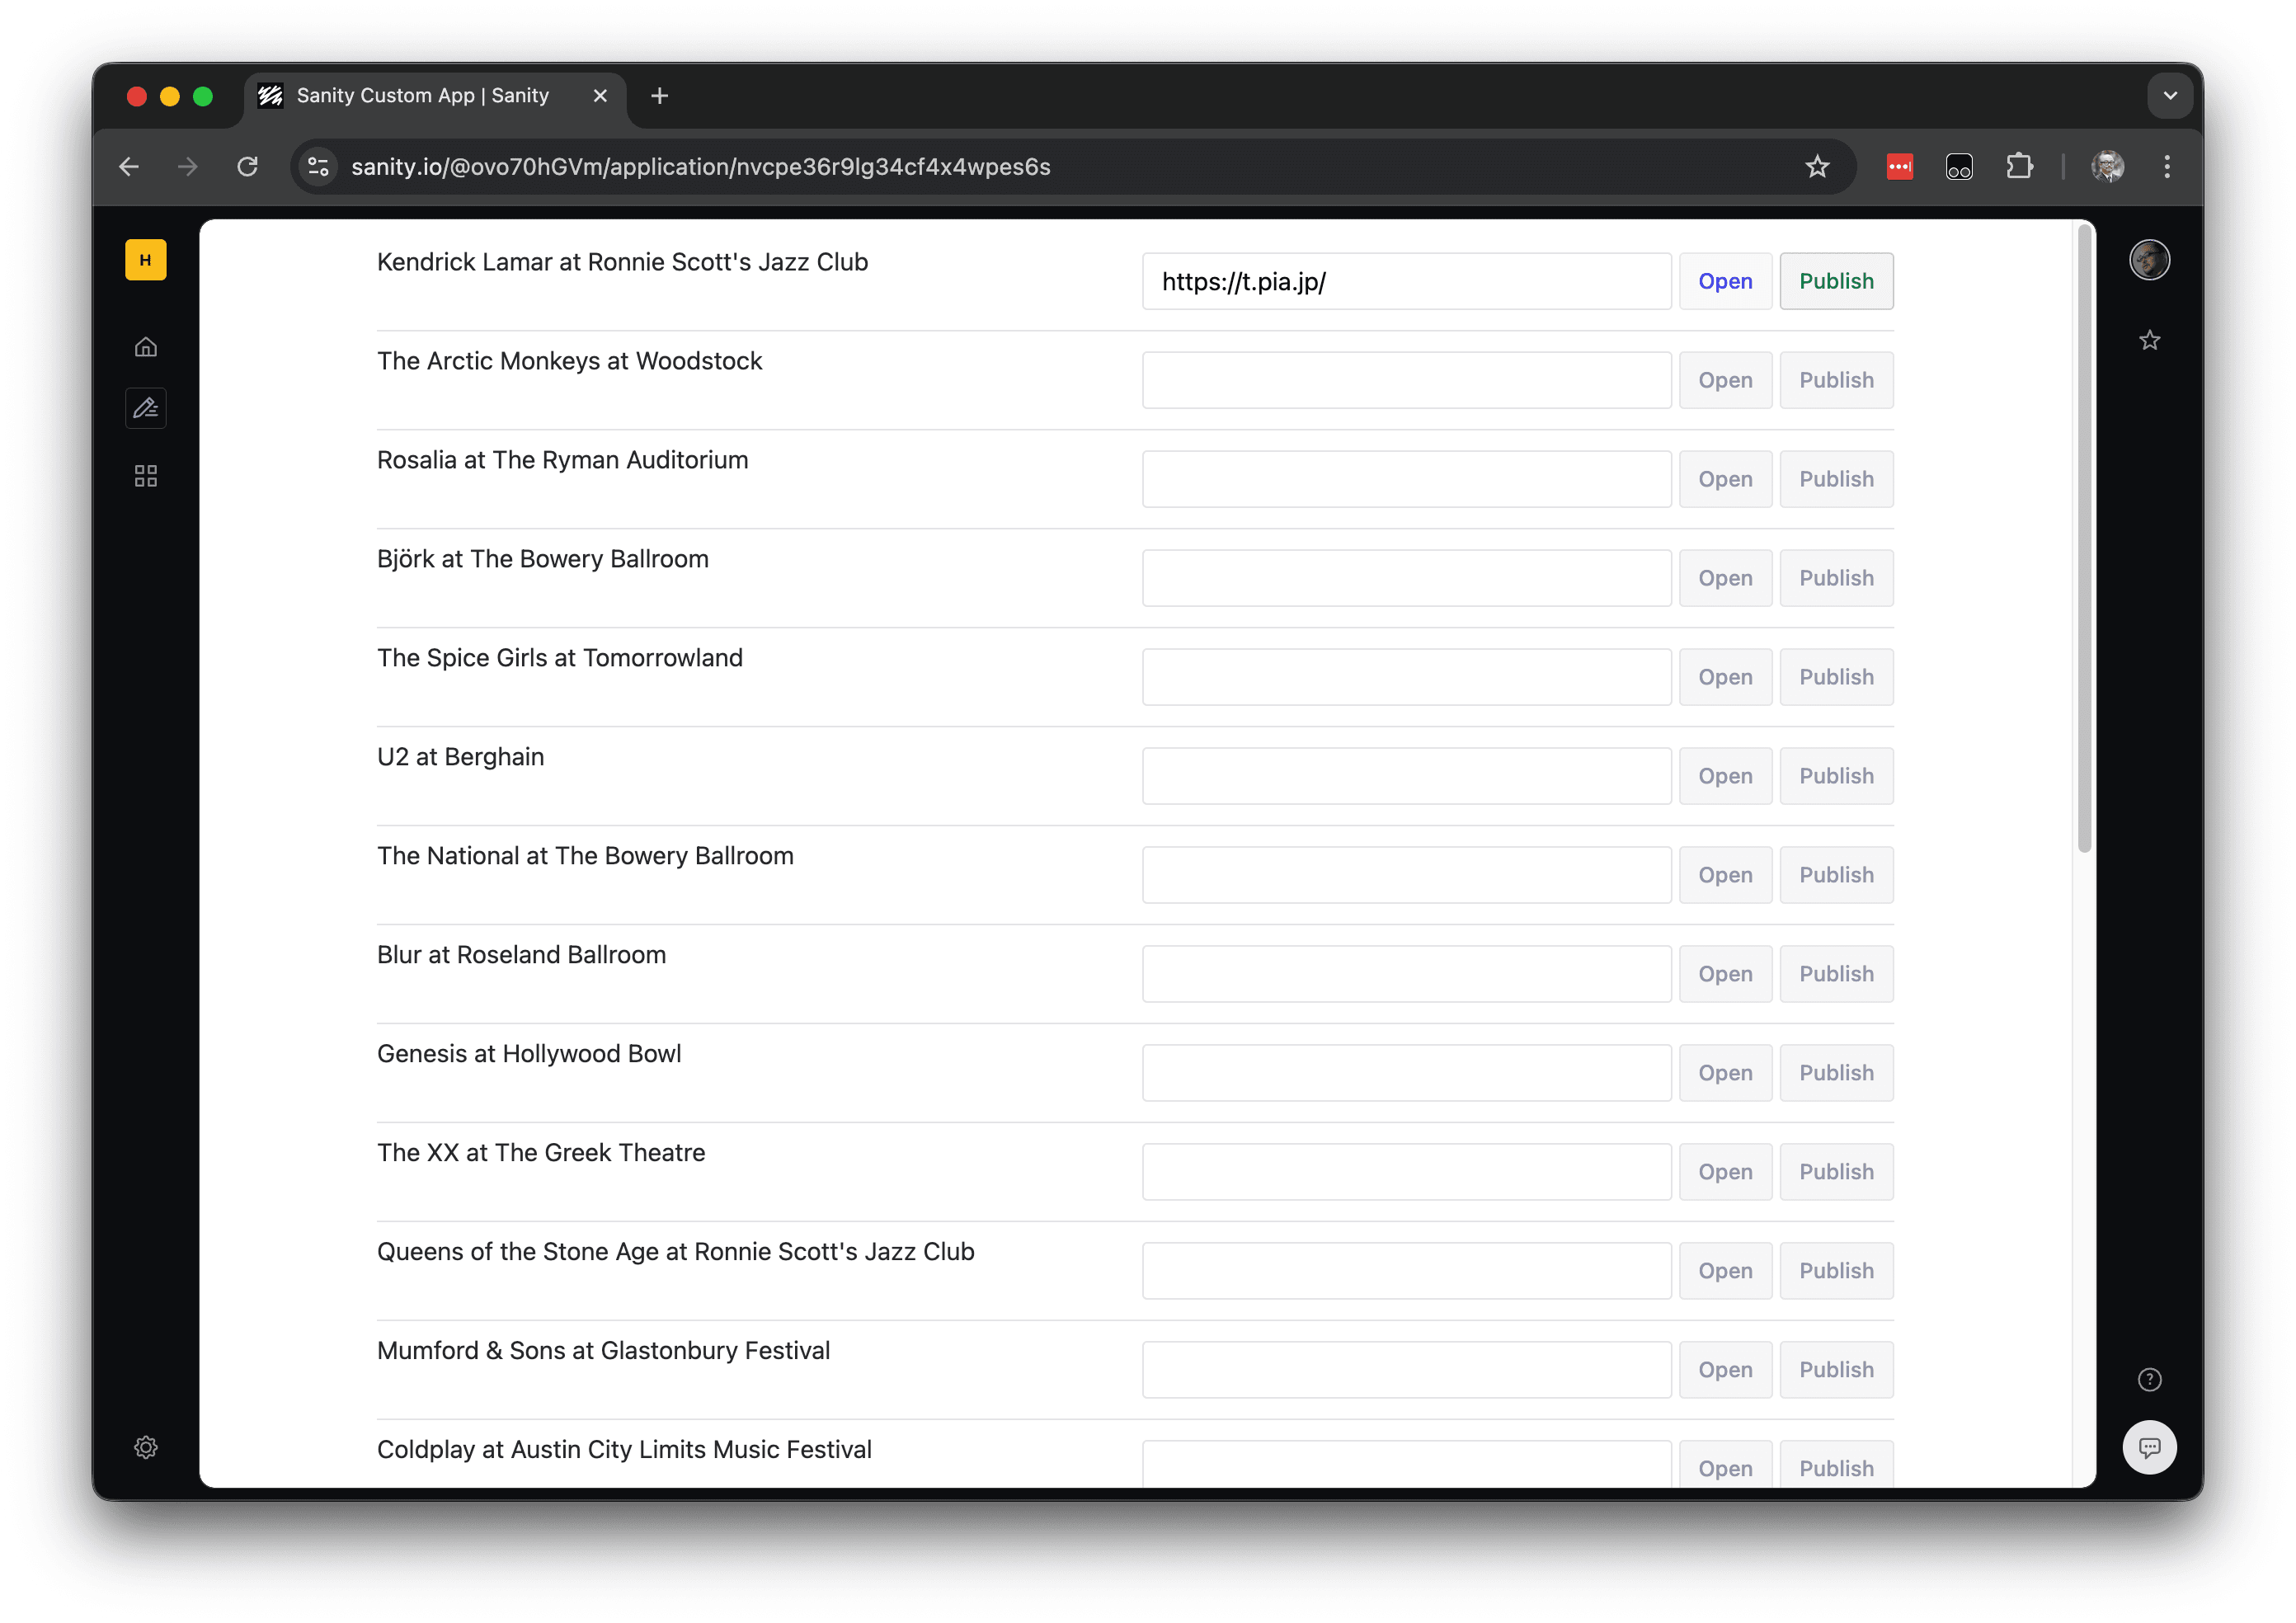The height and width of the screenshot is (1623, 2296).
Task: Open the grid apps icon in sidebar
Action: point(146,476)
